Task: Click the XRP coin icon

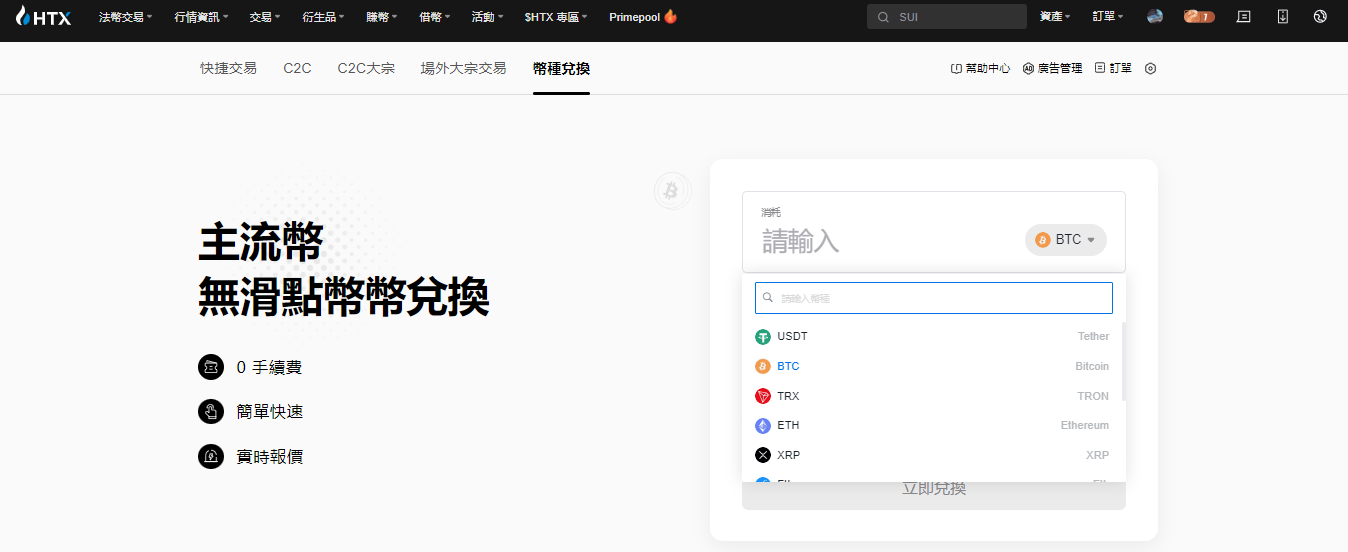Action: coord(763,455)
